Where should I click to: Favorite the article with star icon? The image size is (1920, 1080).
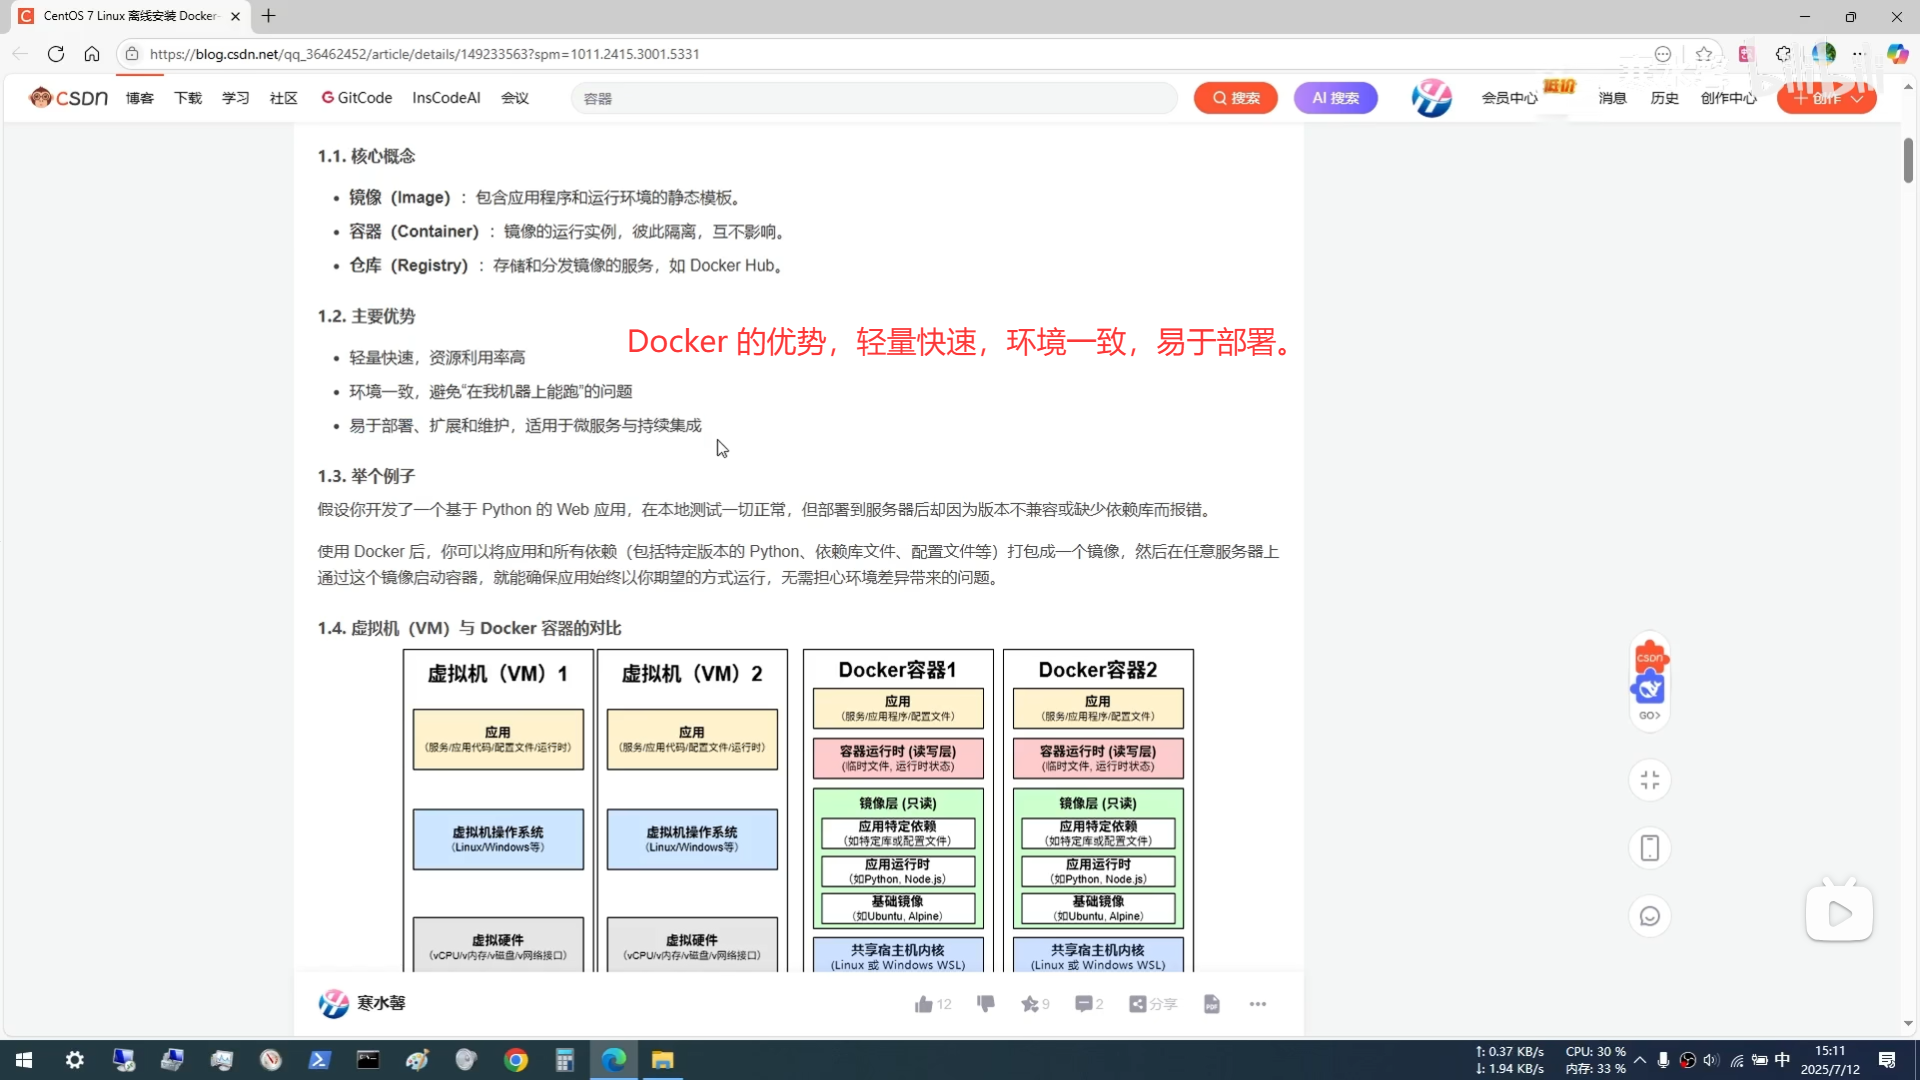click(x=1030, y=1004)
